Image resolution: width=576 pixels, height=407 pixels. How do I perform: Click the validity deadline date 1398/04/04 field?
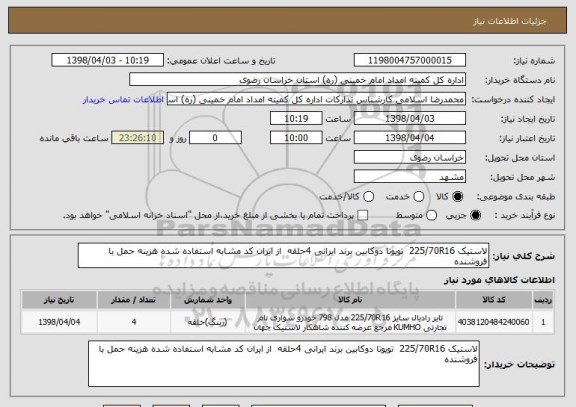pyautogui.click(x=410, y=138)
